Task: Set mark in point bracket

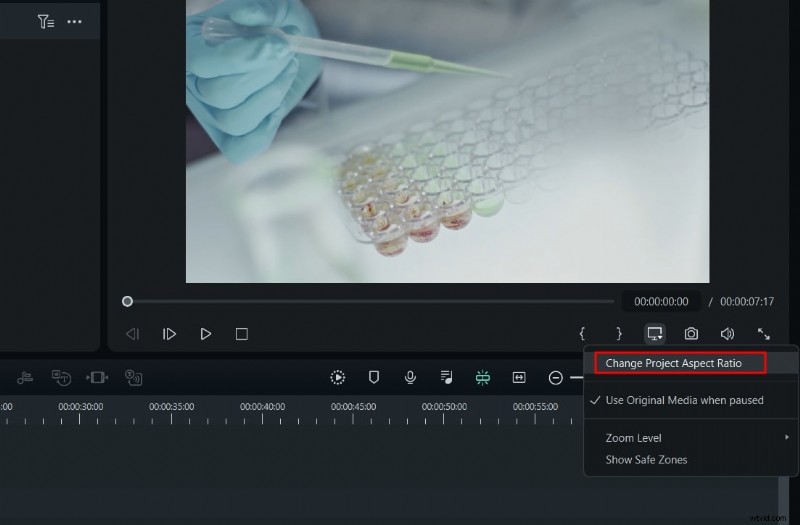Action: pyautogui.click(x=582, y=334)
